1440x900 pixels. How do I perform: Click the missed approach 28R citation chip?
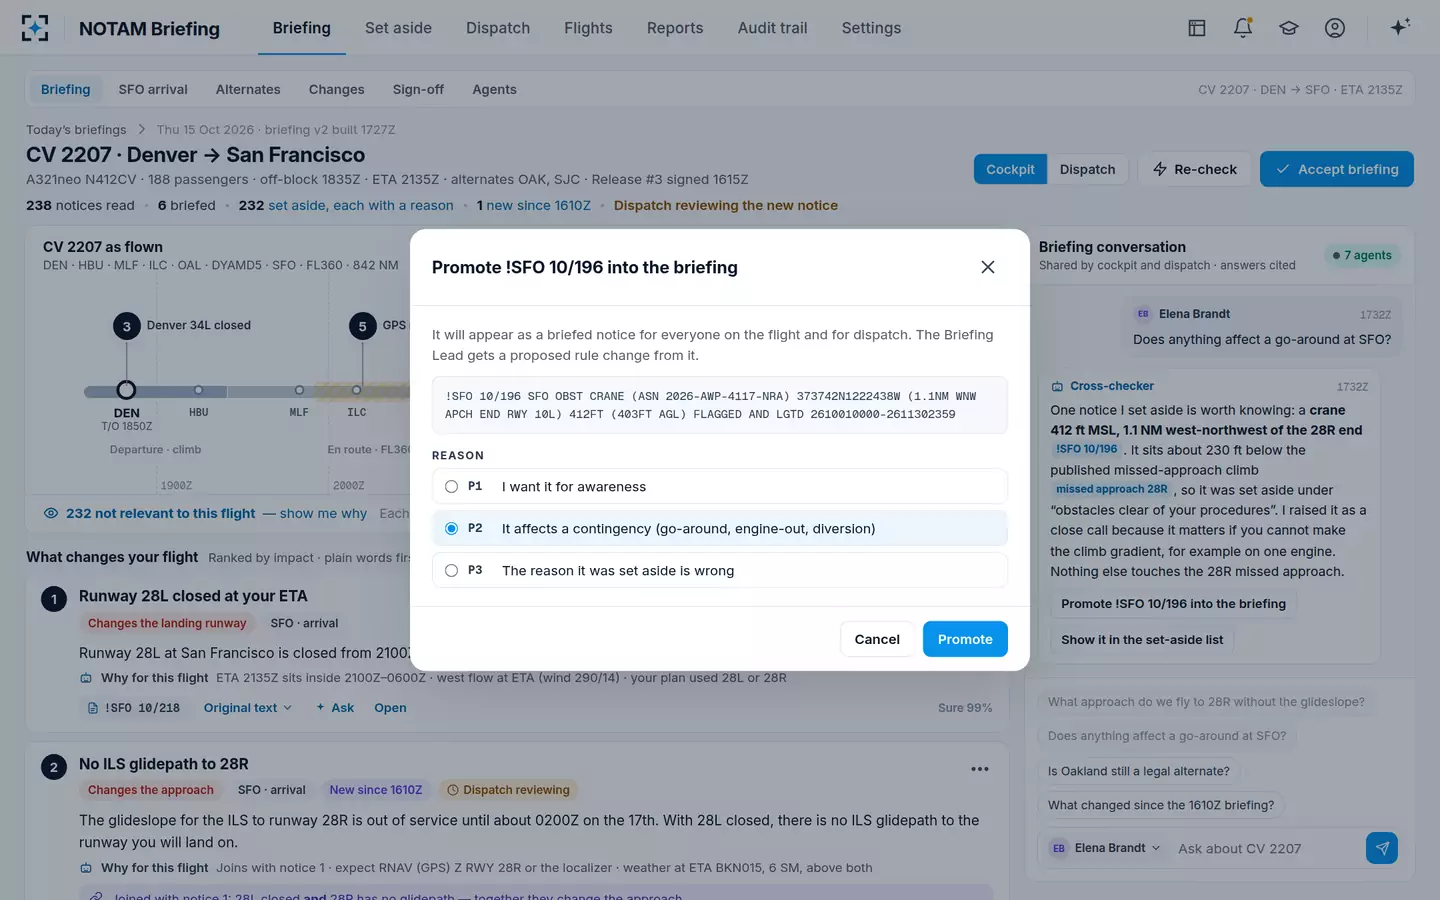point(1111,490)
